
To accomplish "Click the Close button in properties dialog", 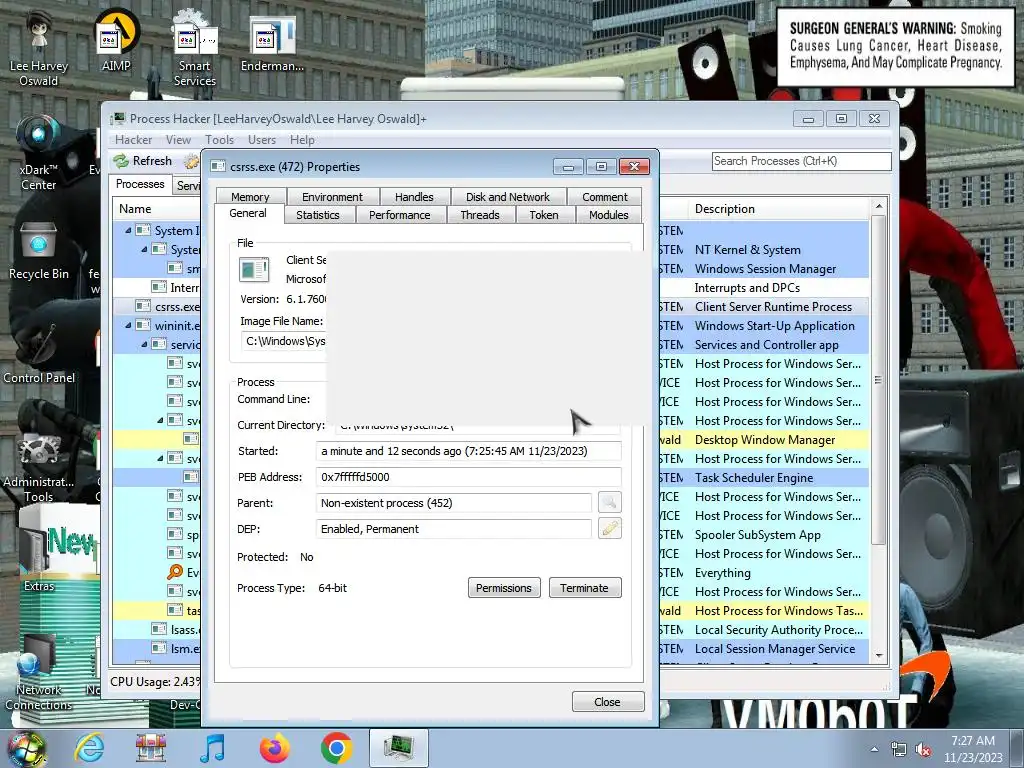I will click(x=608, y=701).
